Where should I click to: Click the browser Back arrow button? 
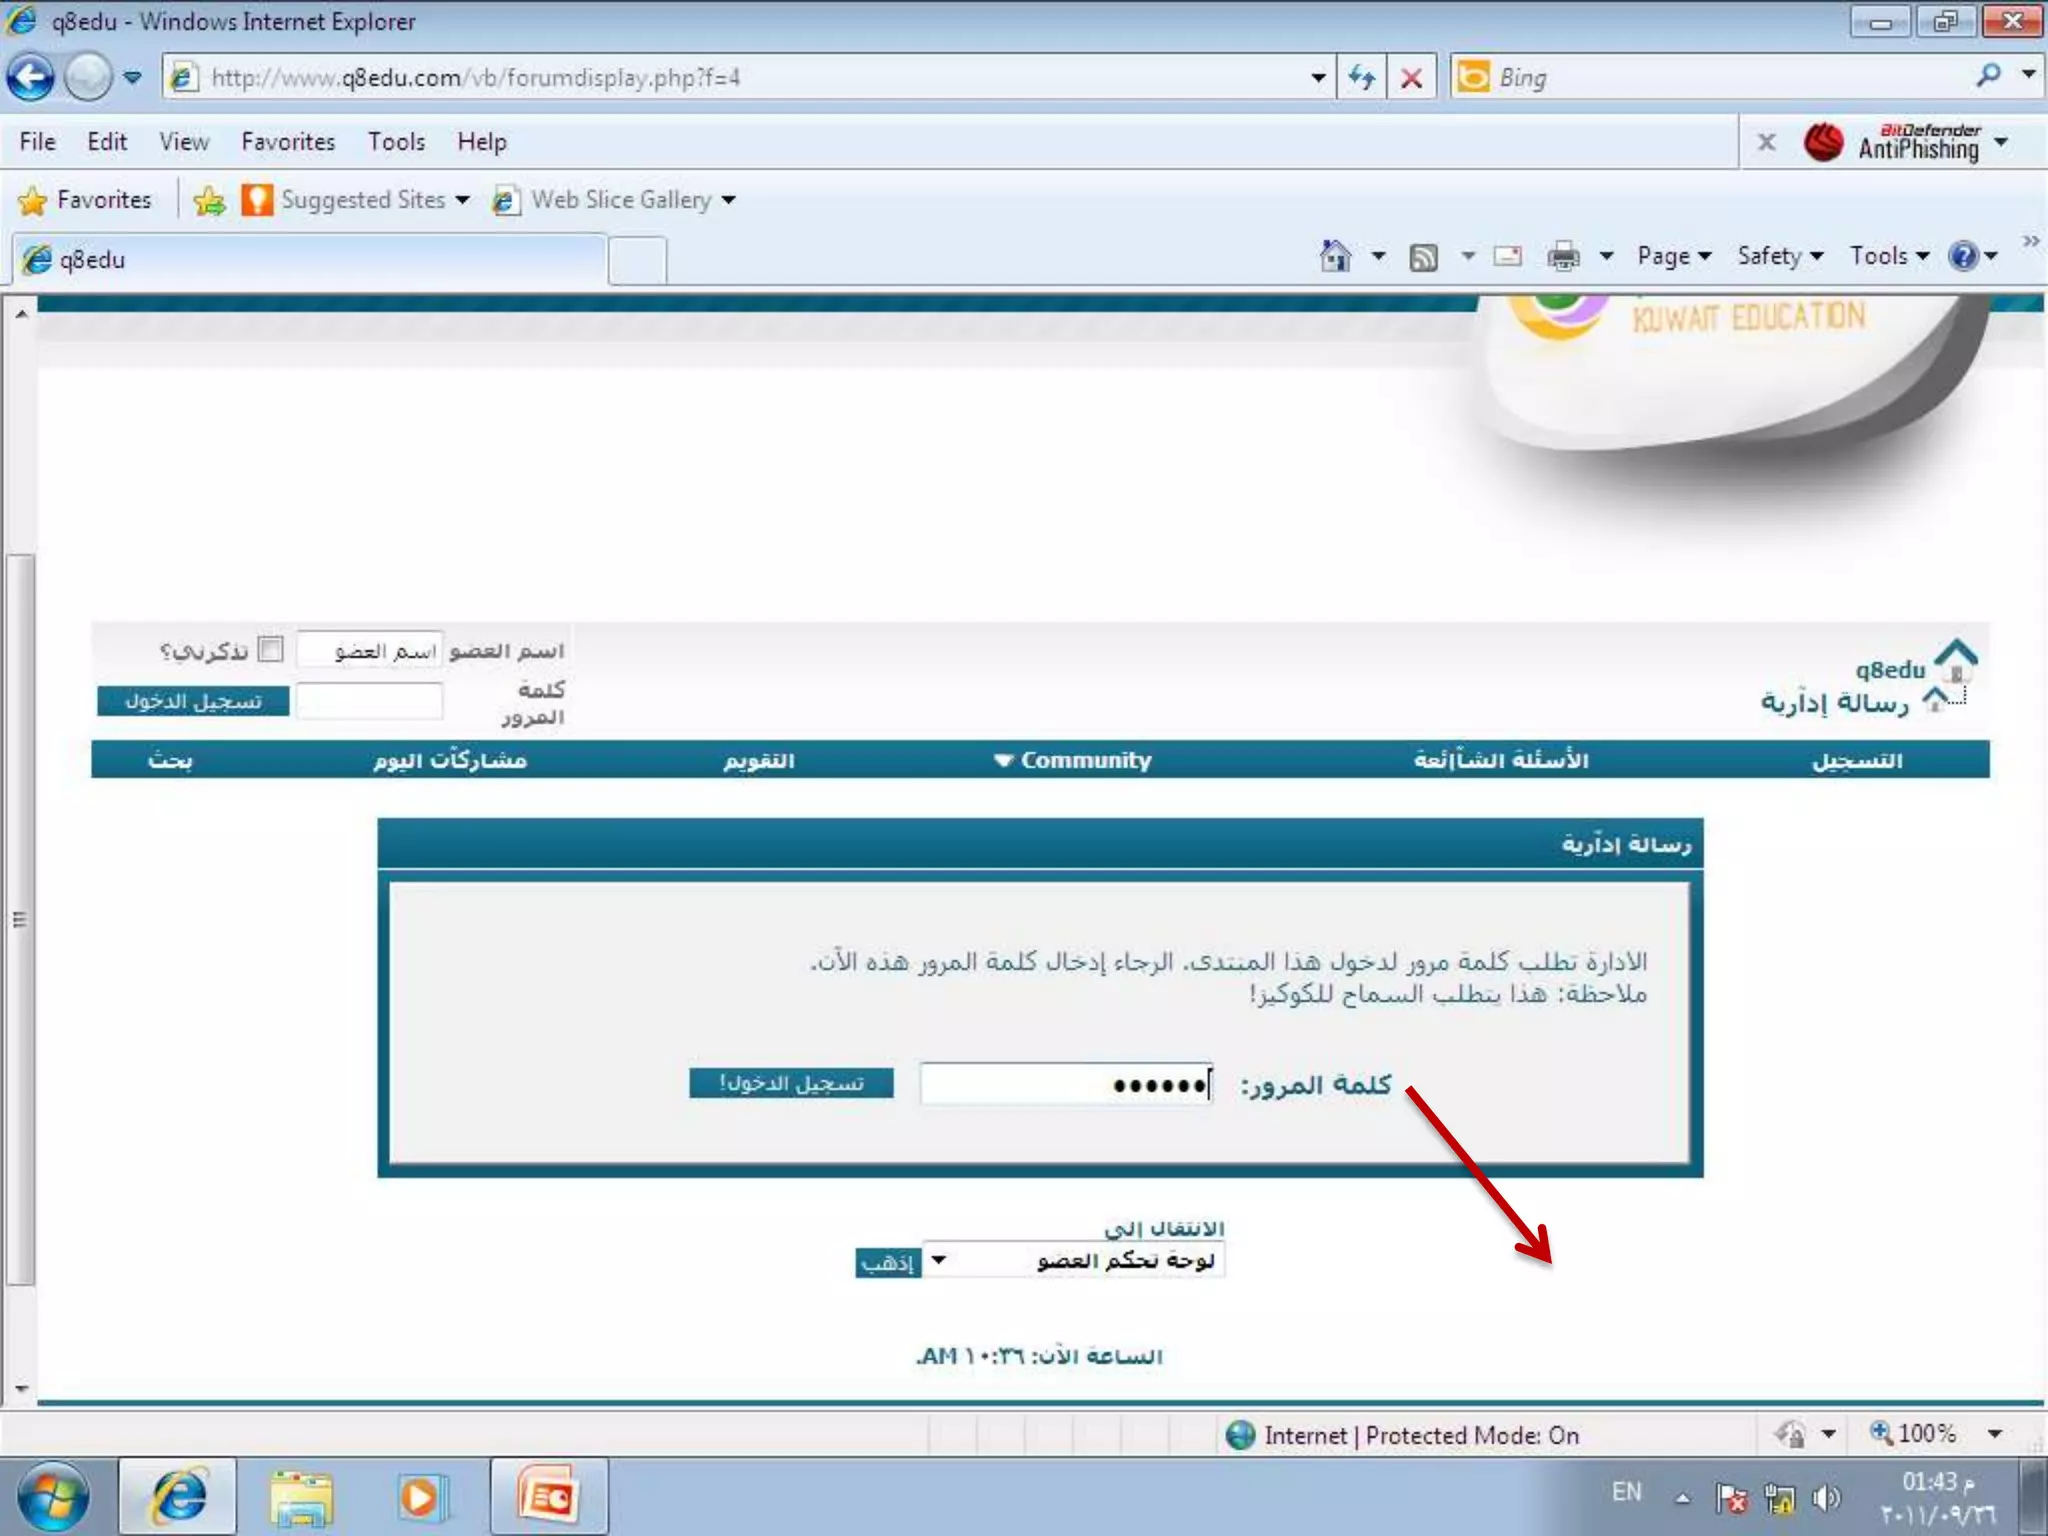pos(30,77)
